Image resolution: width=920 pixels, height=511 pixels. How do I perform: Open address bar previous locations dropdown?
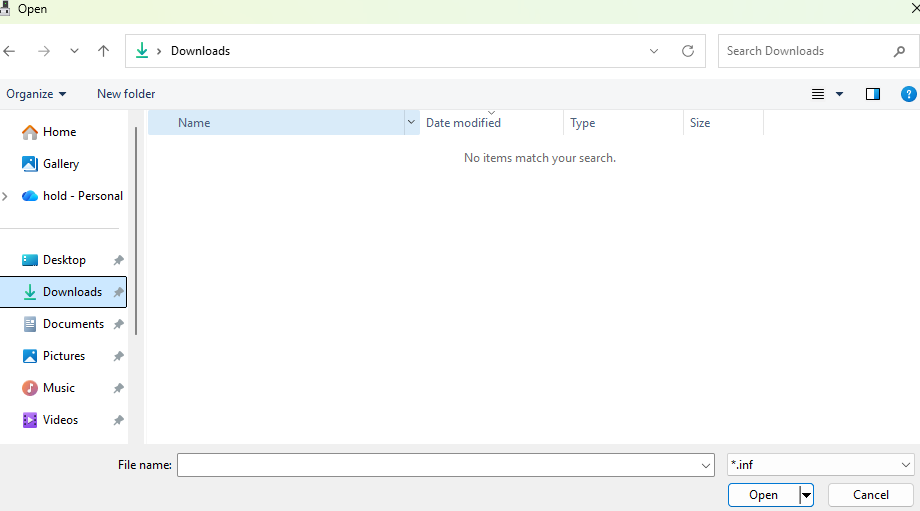(654, 51)
